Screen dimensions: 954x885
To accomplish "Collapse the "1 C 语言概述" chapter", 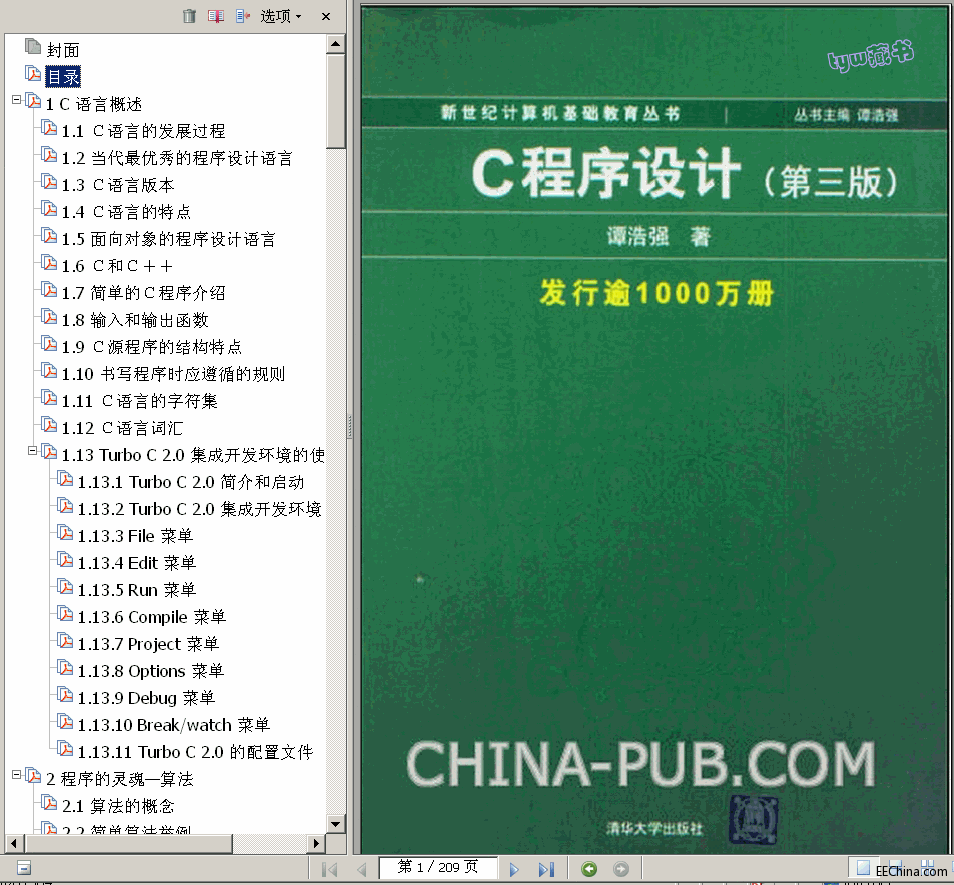I will pyautogui.click(x=14, y=101).
